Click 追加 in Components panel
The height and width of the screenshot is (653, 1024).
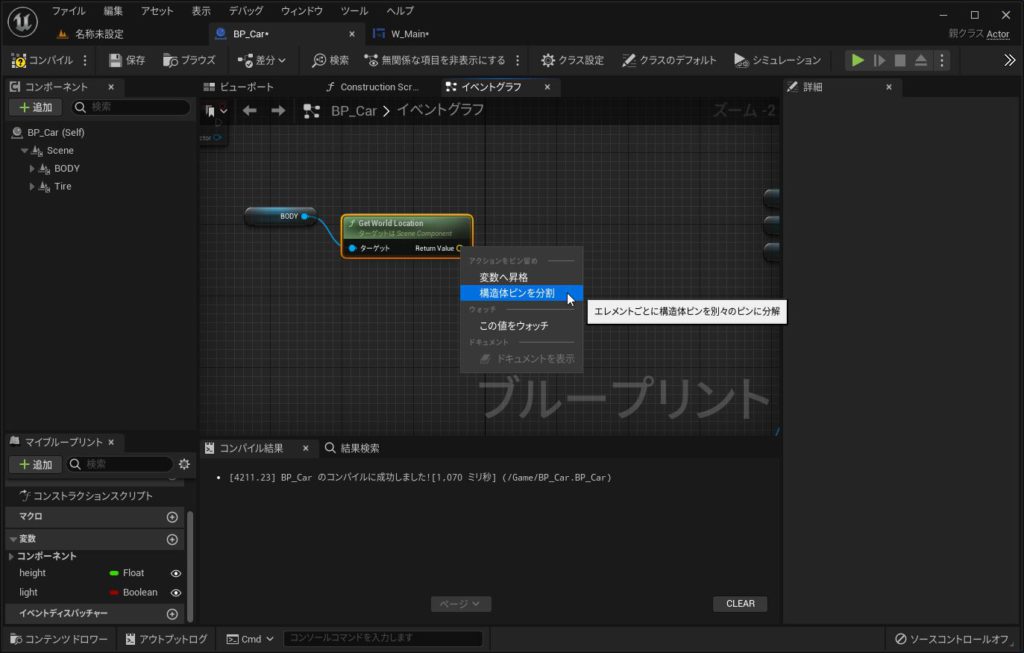coord(35,107)
